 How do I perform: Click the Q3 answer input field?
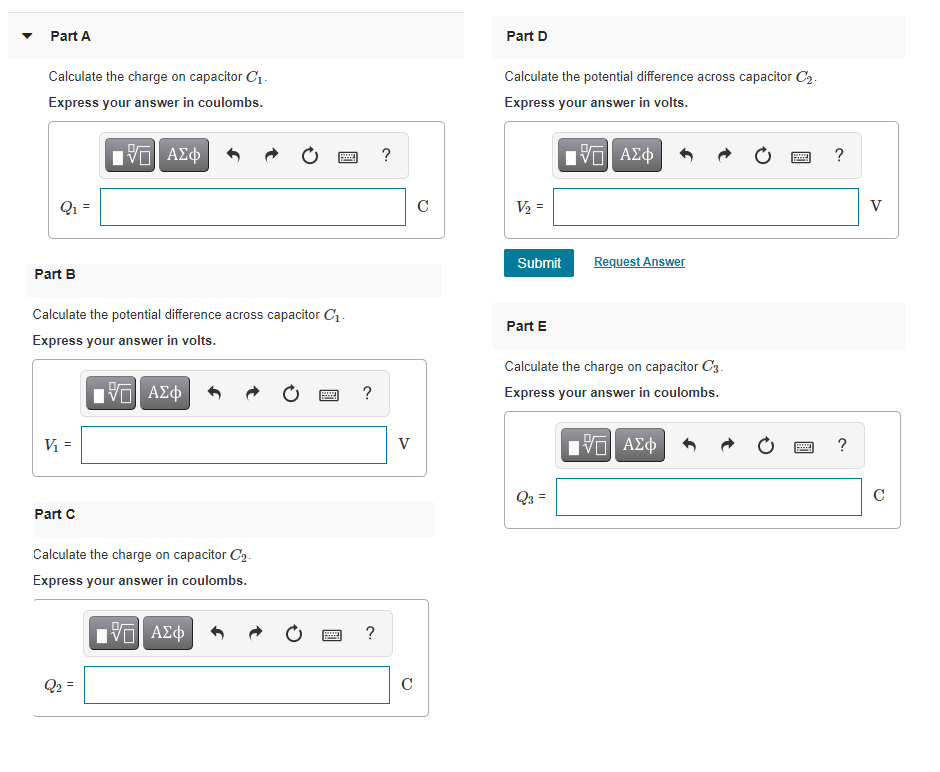point(709,497)
